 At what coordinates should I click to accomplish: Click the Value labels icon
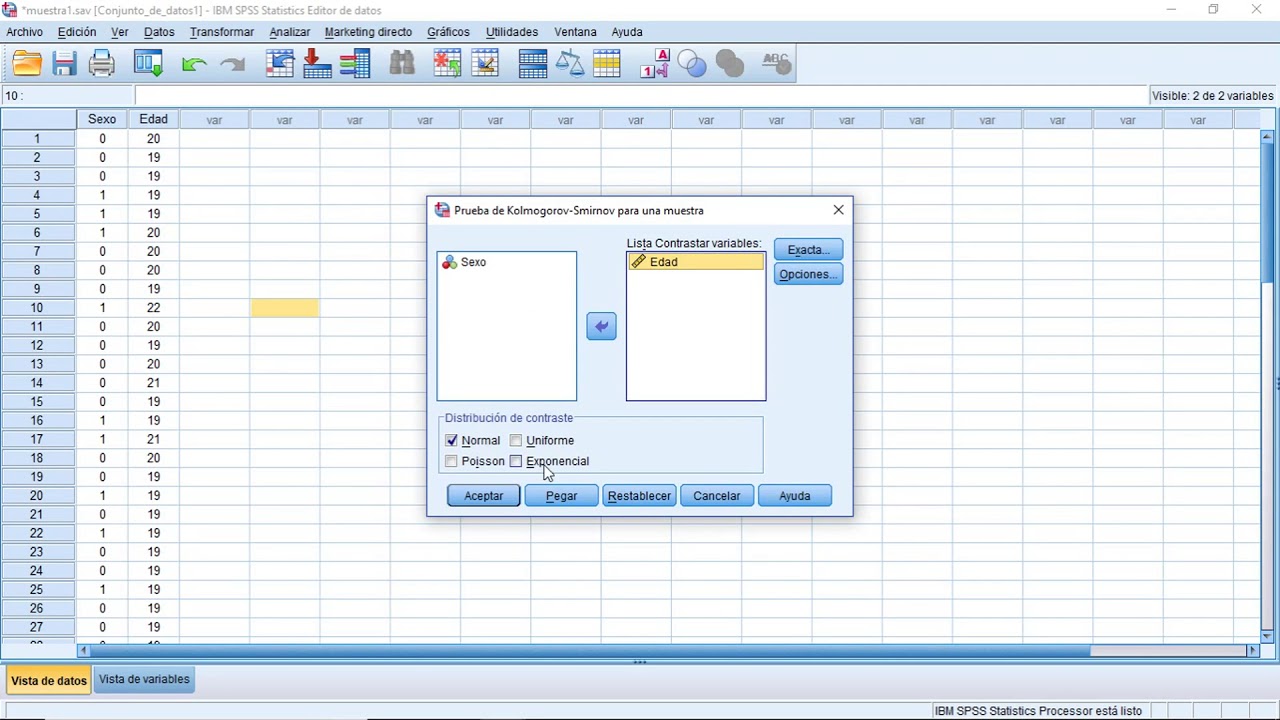pyautogui.click(x=654, y=64)
